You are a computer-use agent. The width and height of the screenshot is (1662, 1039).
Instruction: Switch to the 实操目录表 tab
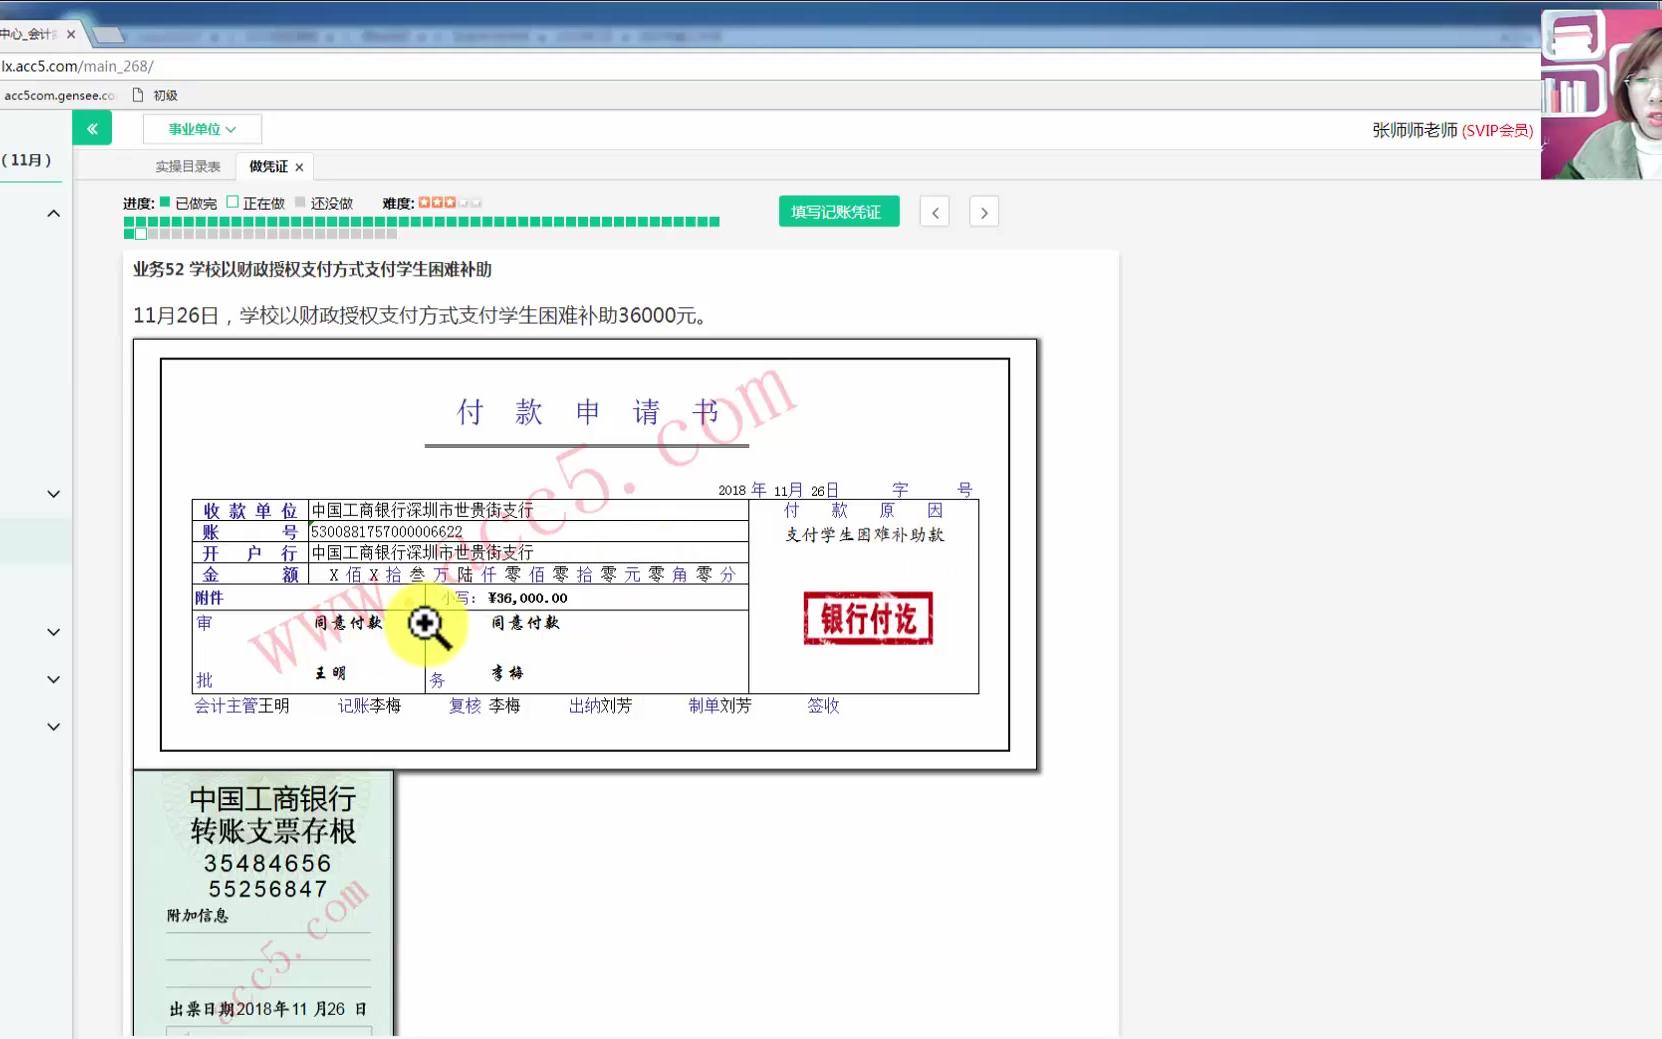(188, 166)
